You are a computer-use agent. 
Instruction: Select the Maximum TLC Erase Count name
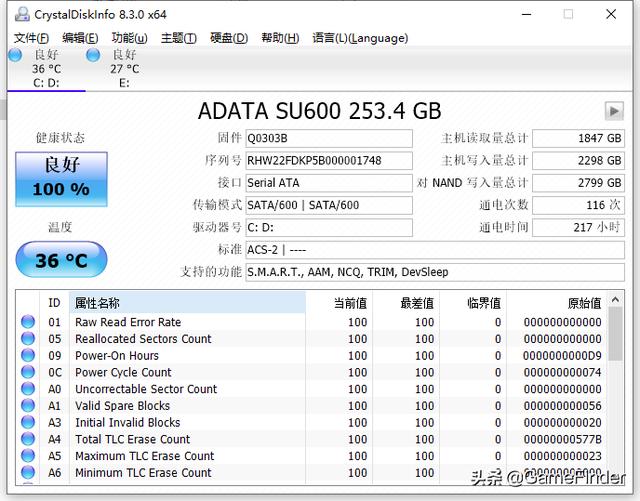[144, 456]
